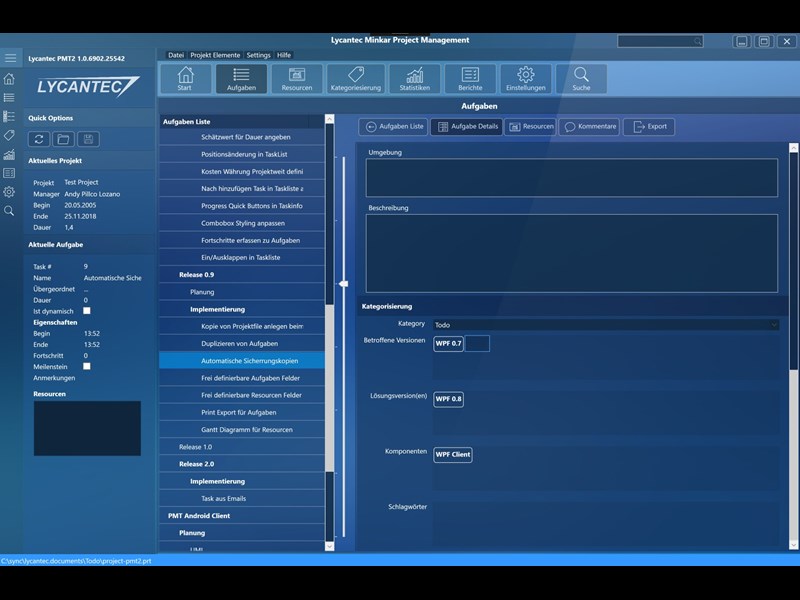Select task Automatische Sicherungskopien
Viewport: 800px width, 600px height.
coord(242,361)
